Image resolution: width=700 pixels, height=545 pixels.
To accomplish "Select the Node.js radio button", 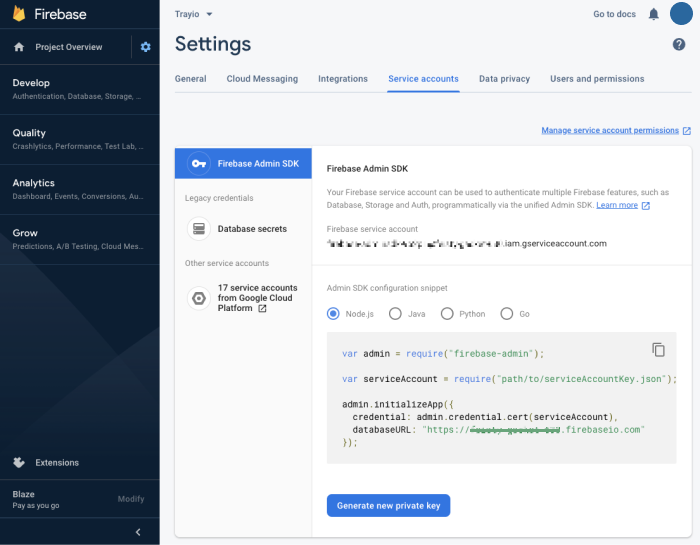I will 334,314.
